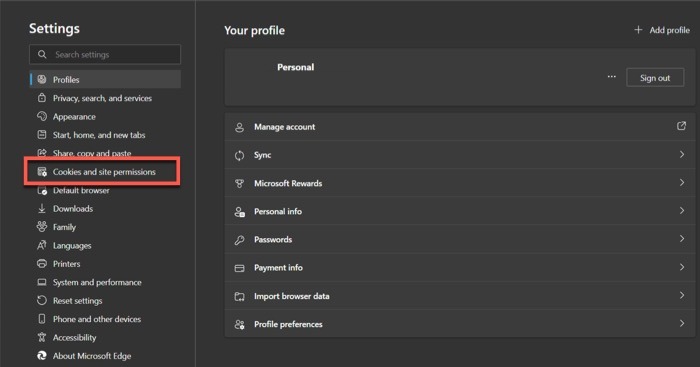
Task: Click the Passwords key icon
Action: click(x=239, y=240)
